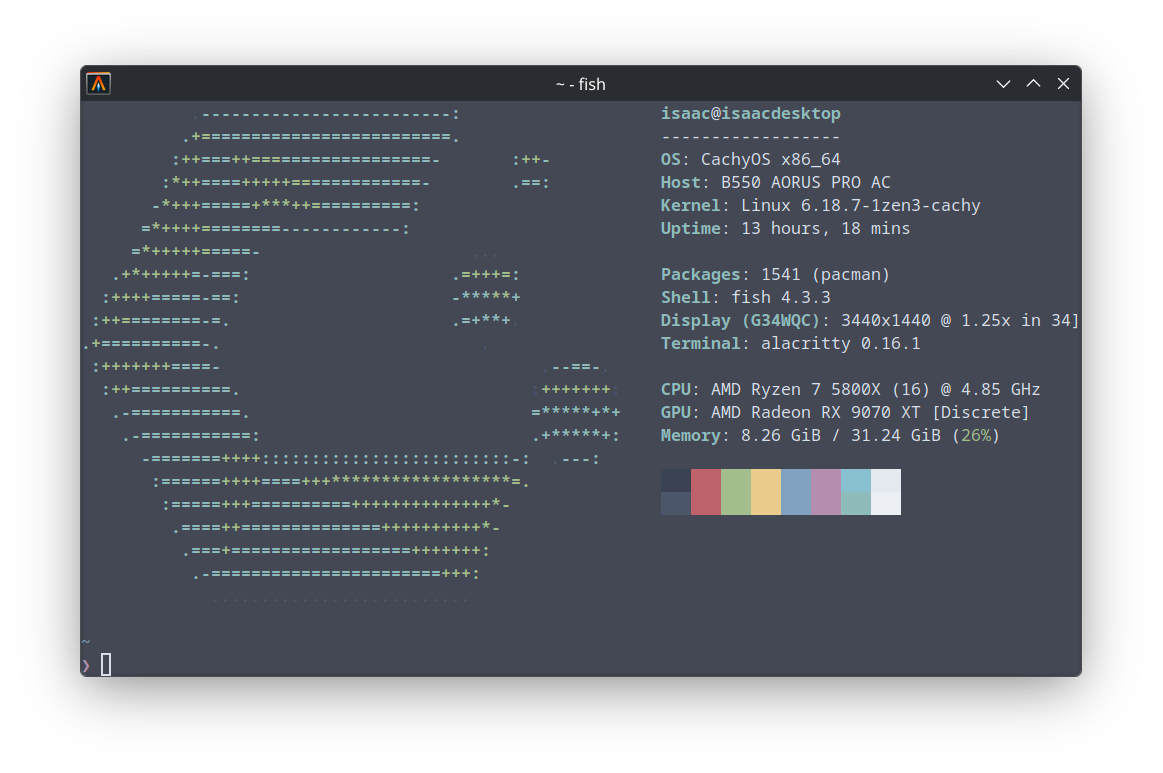1163x773 pixels.
Task: Click the red color swatch
Action: pos(706,492)
